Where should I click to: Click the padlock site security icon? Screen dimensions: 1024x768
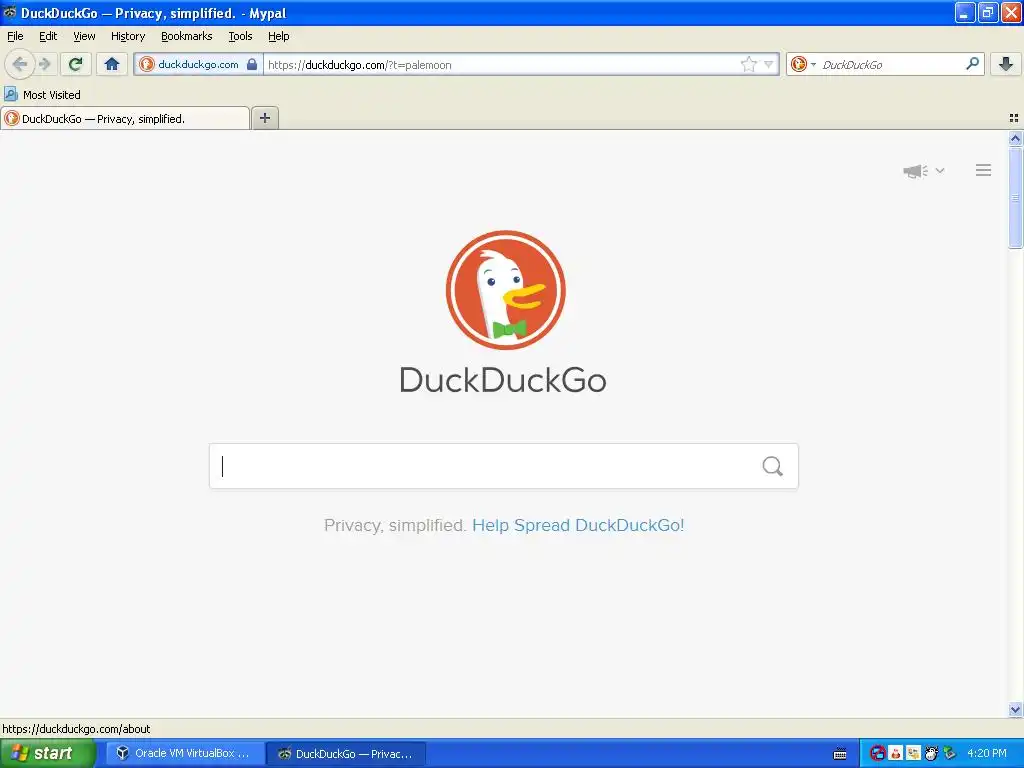251,64
